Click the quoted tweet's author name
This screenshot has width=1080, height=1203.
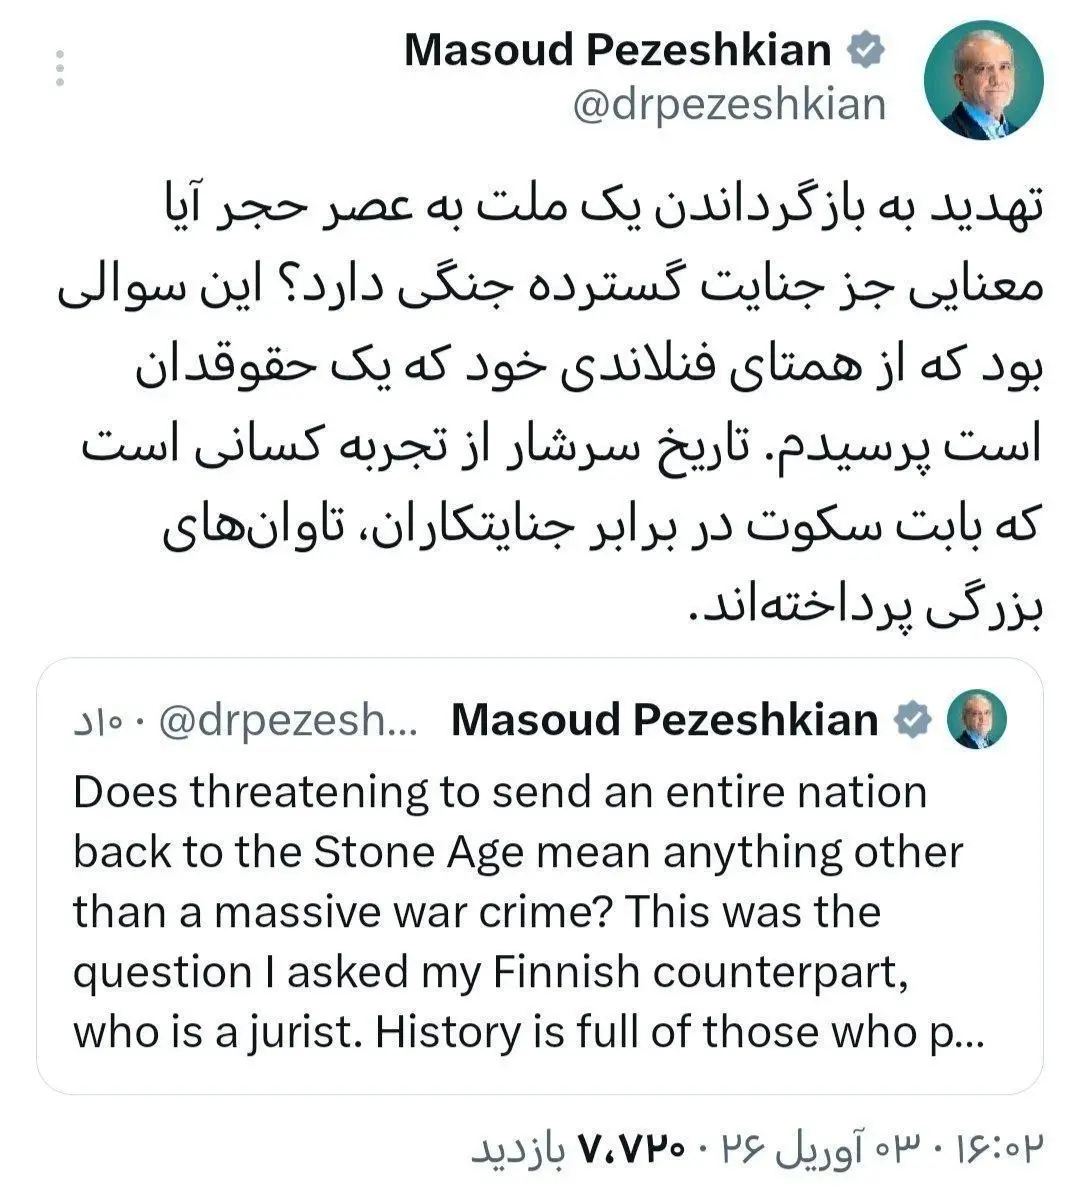pyautogui.click(x=668, y=720)
